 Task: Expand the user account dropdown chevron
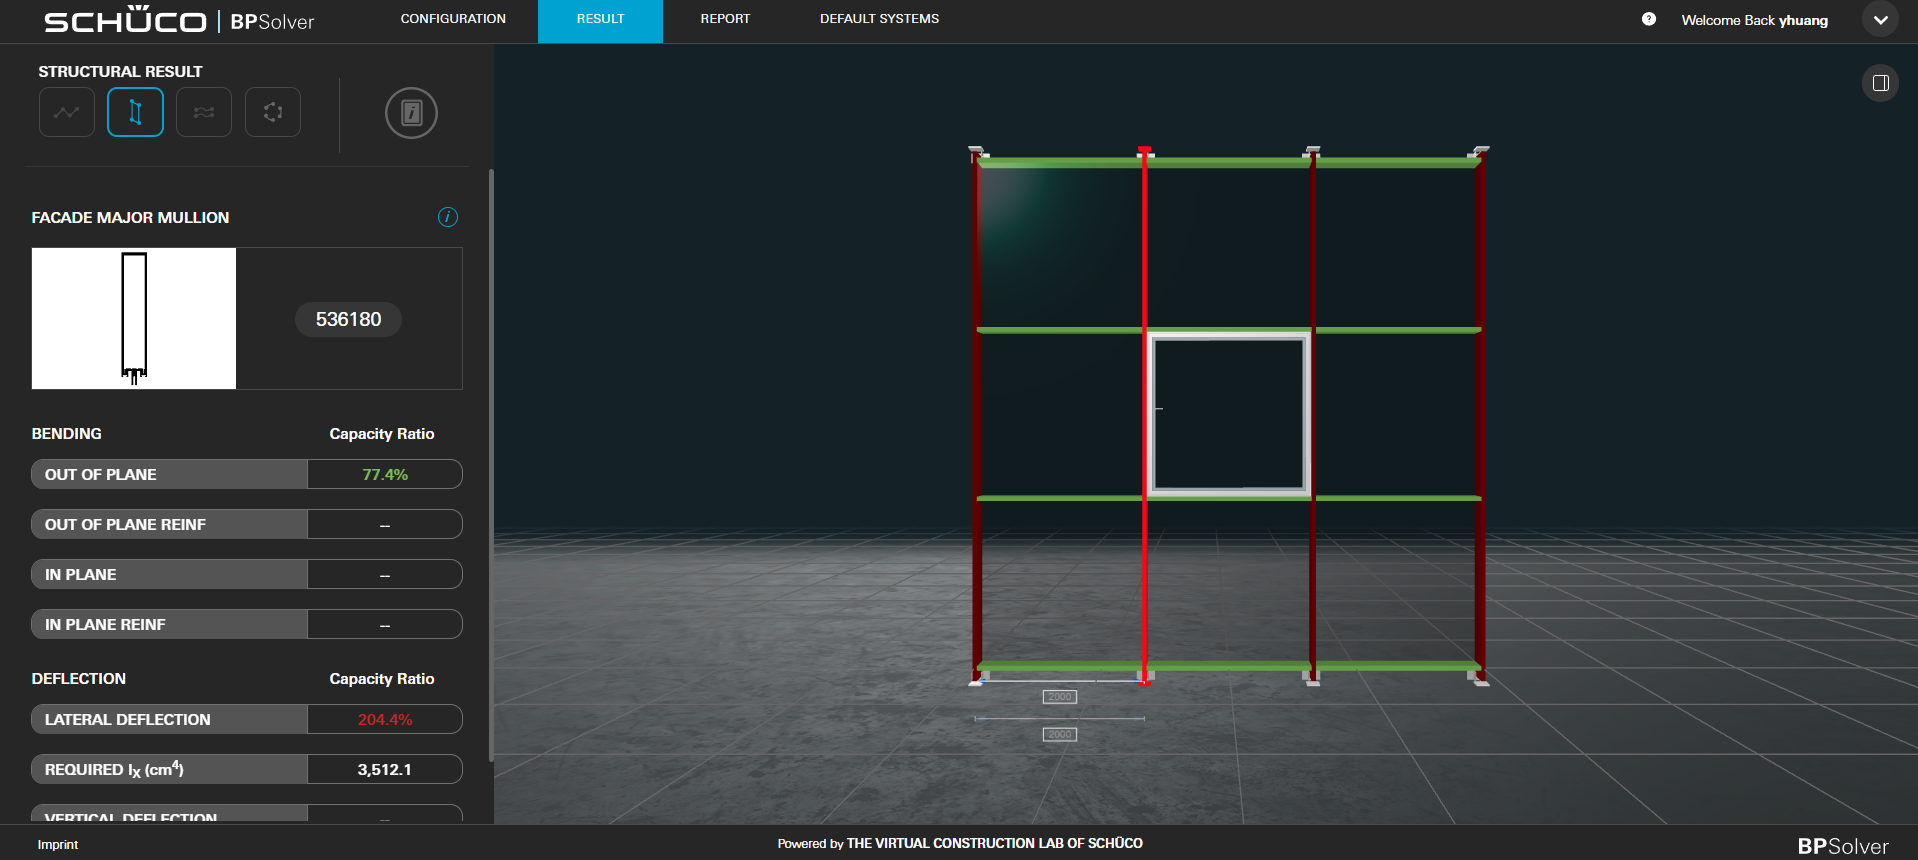coord(1880,20)
